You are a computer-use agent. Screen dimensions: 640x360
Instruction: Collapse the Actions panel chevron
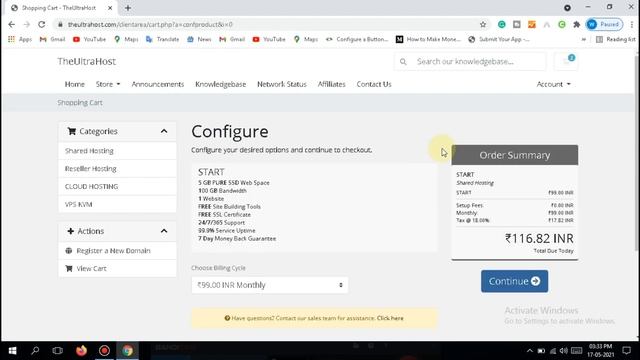[x=164, y=231]
